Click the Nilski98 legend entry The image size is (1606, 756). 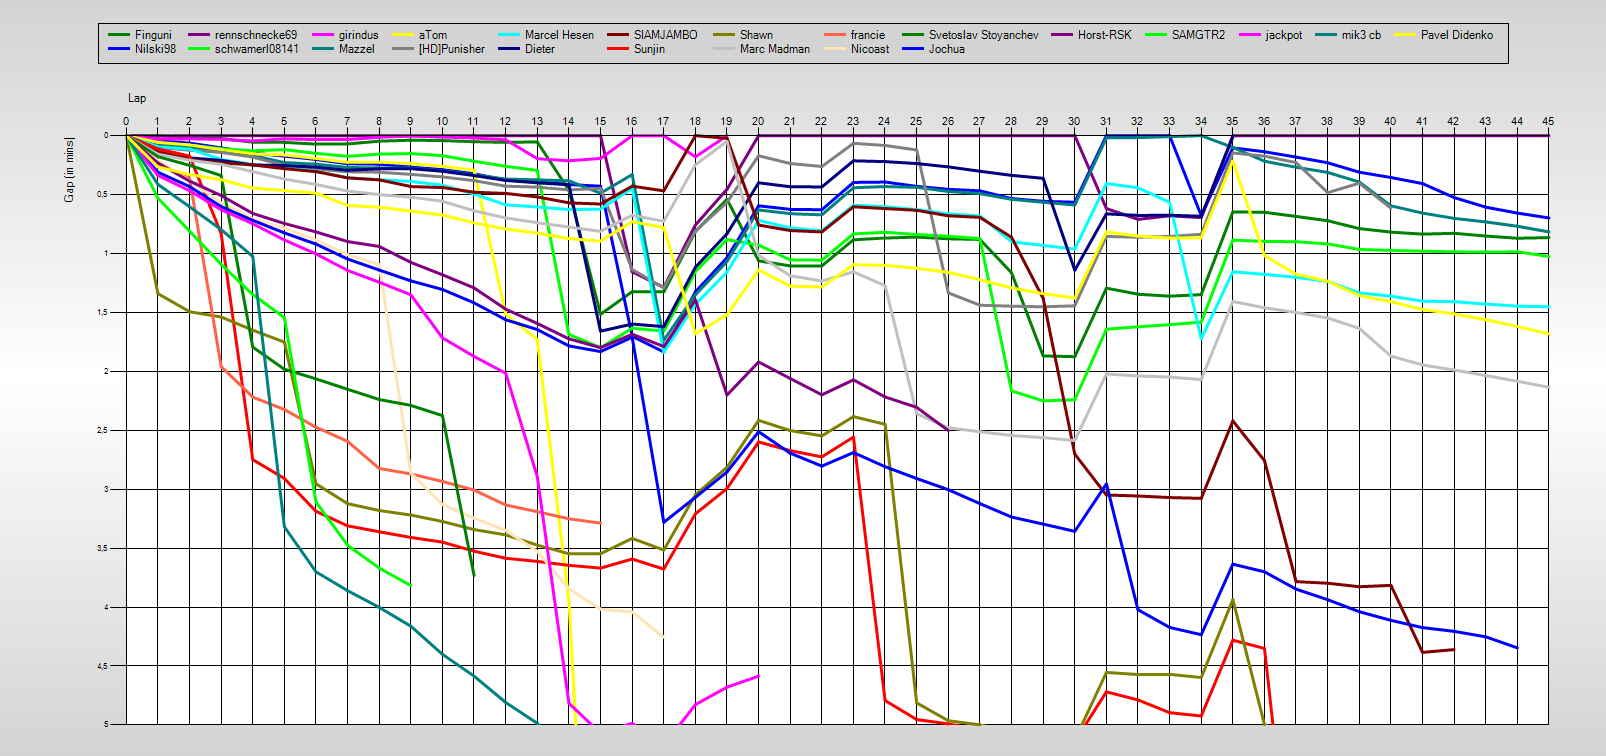155,49
